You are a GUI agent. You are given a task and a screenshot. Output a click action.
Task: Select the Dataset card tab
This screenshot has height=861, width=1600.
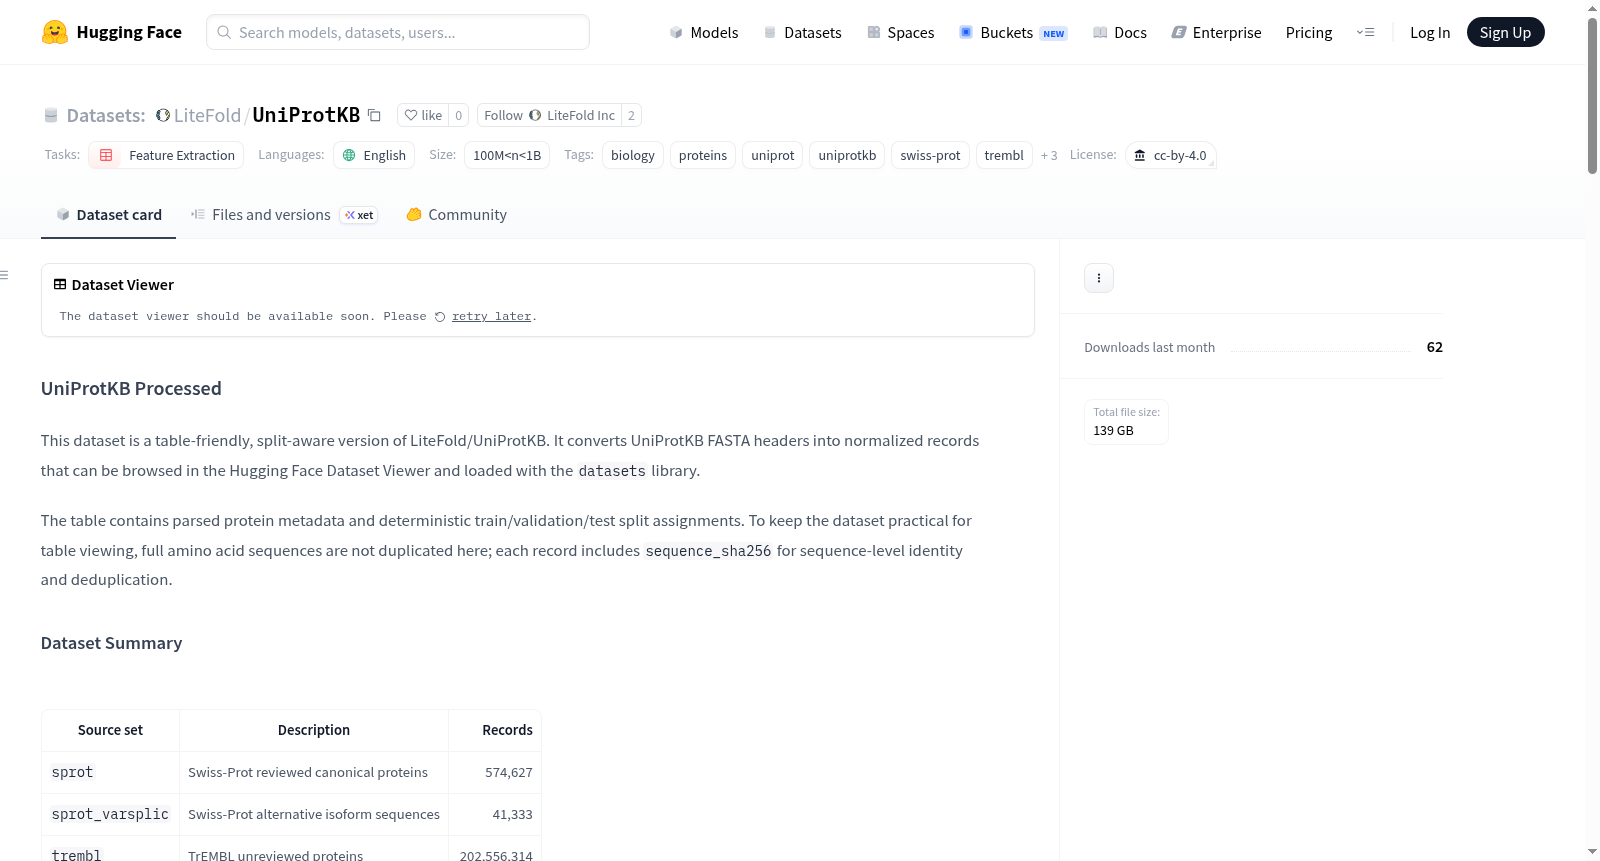[109, 215]
